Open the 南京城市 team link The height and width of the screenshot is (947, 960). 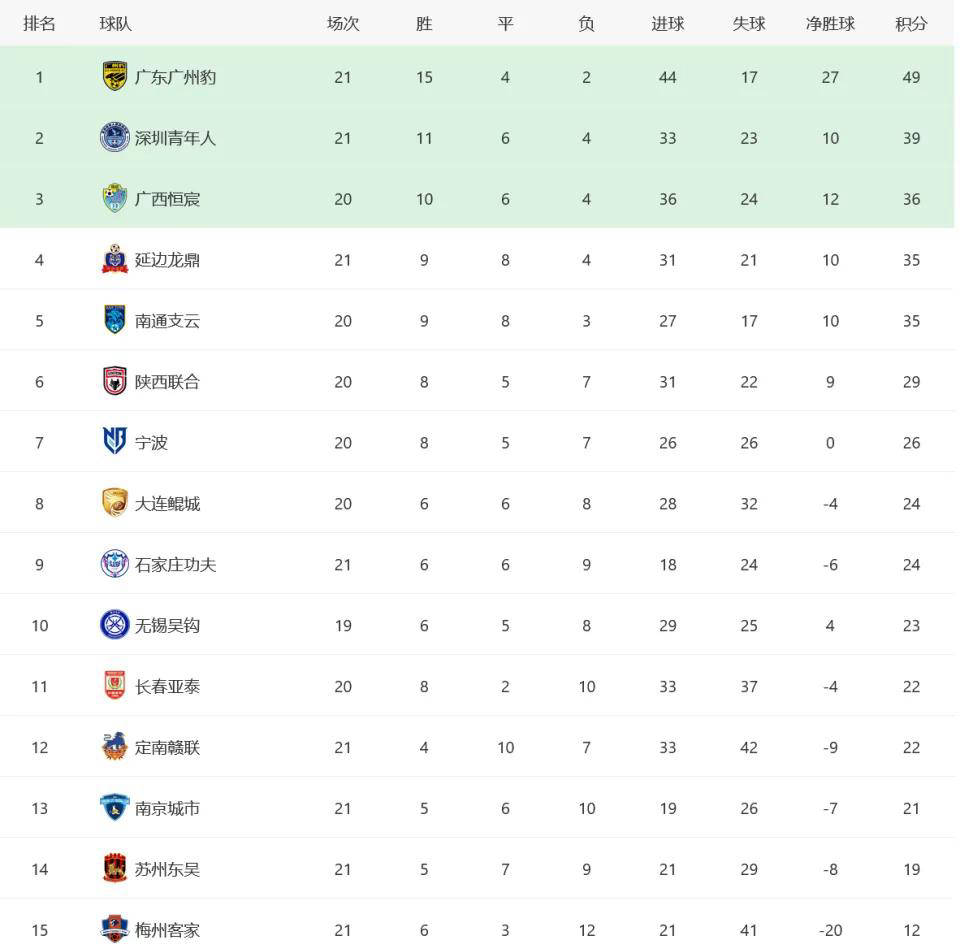pyautogui.click(x=167, y=808)
